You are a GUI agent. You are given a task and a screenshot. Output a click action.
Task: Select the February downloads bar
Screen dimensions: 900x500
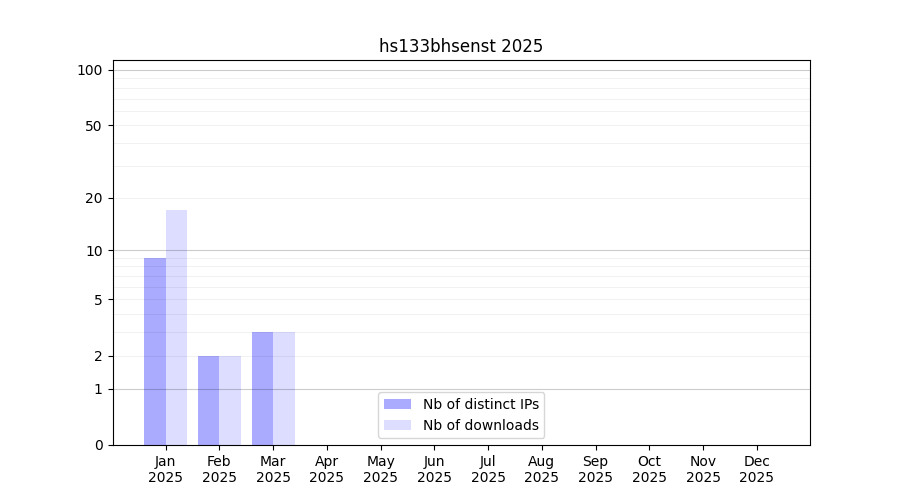click(230, 400)
